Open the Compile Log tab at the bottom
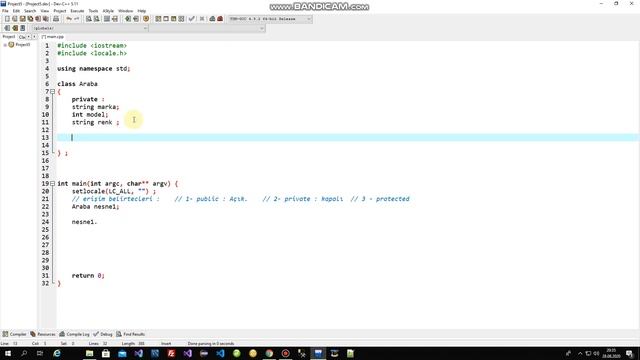 (74, 334)
